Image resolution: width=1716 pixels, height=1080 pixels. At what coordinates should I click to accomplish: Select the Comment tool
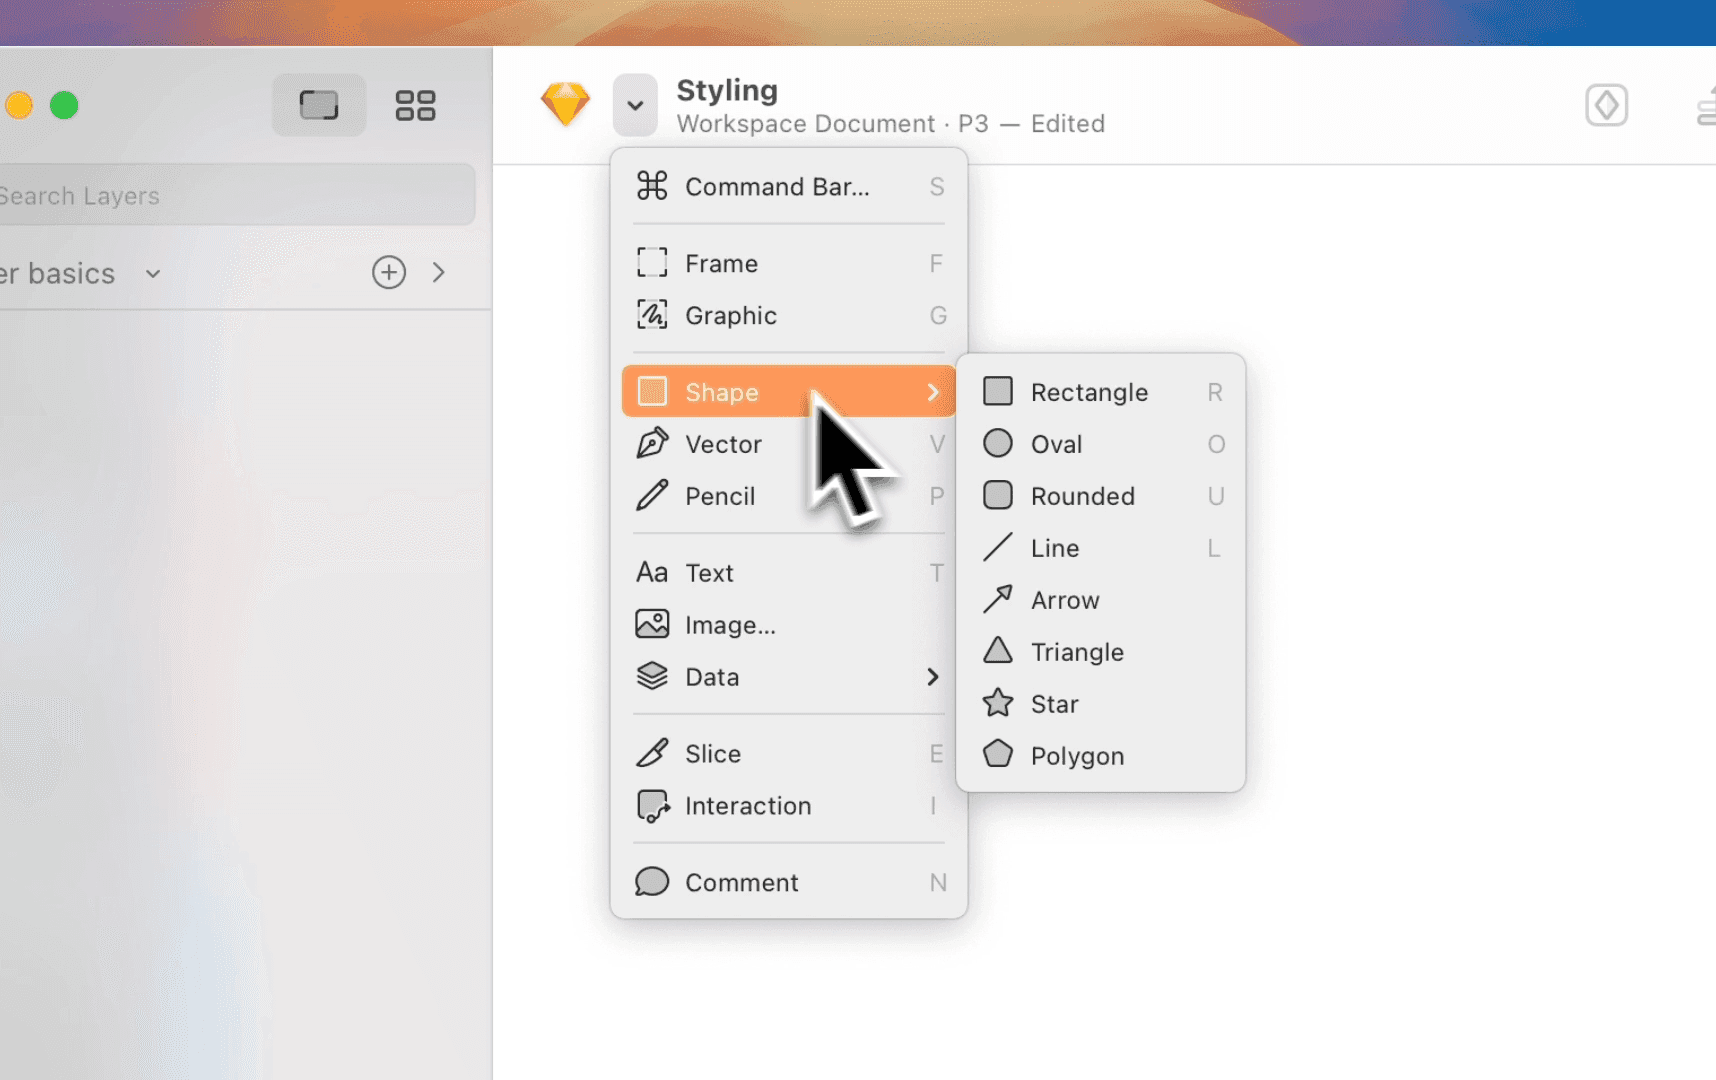coord(789,882)
